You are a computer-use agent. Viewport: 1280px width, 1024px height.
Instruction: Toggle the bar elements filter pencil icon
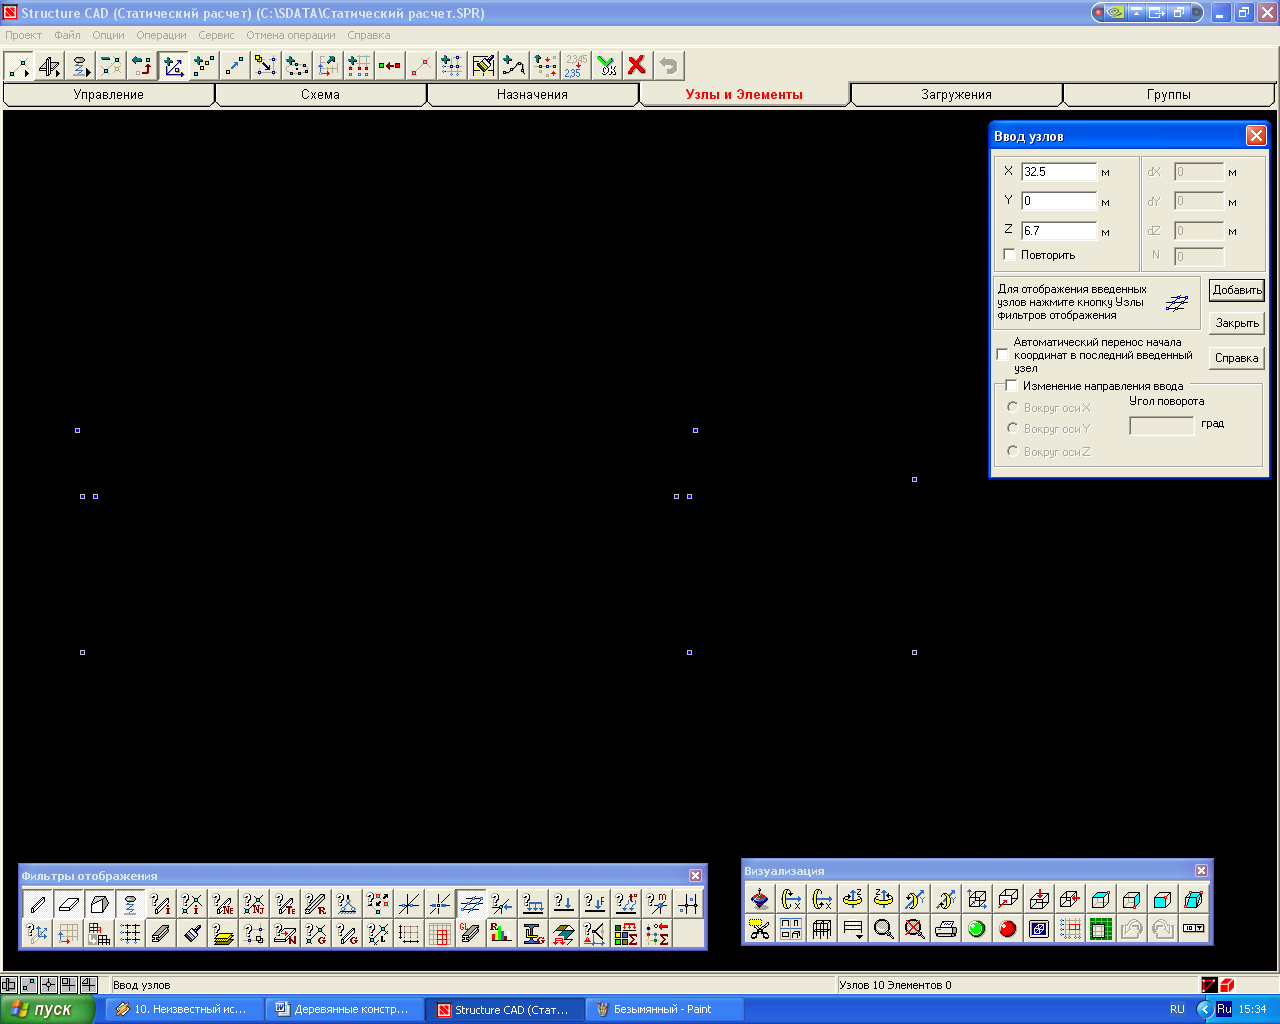click(39, 904)
